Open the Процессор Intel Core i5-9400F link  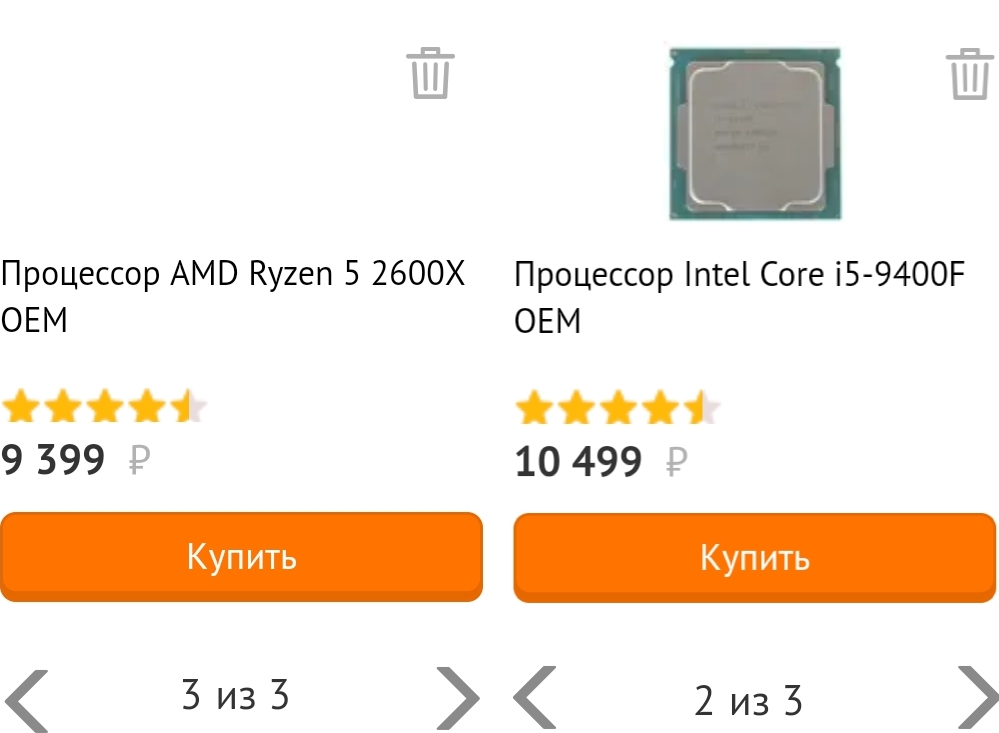click(739, 297)
